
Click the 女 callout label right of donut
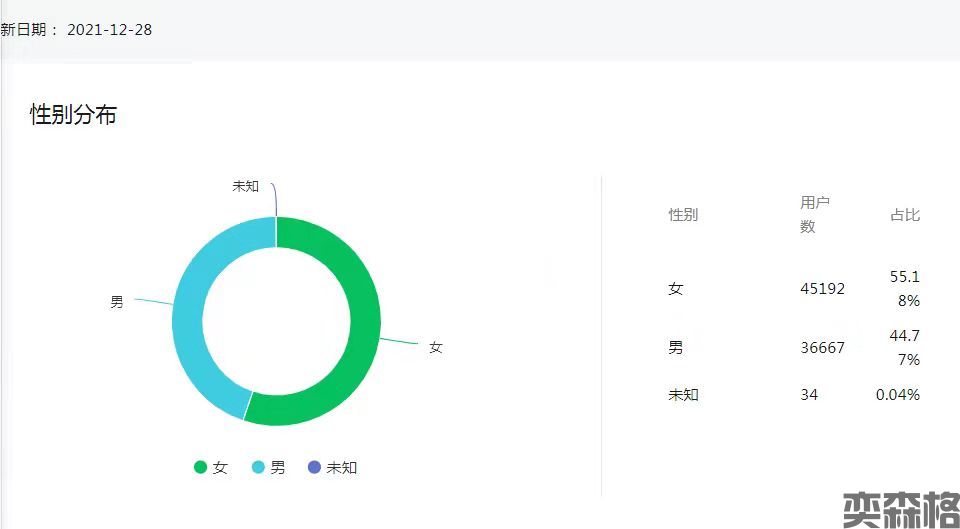click(435, 348)
